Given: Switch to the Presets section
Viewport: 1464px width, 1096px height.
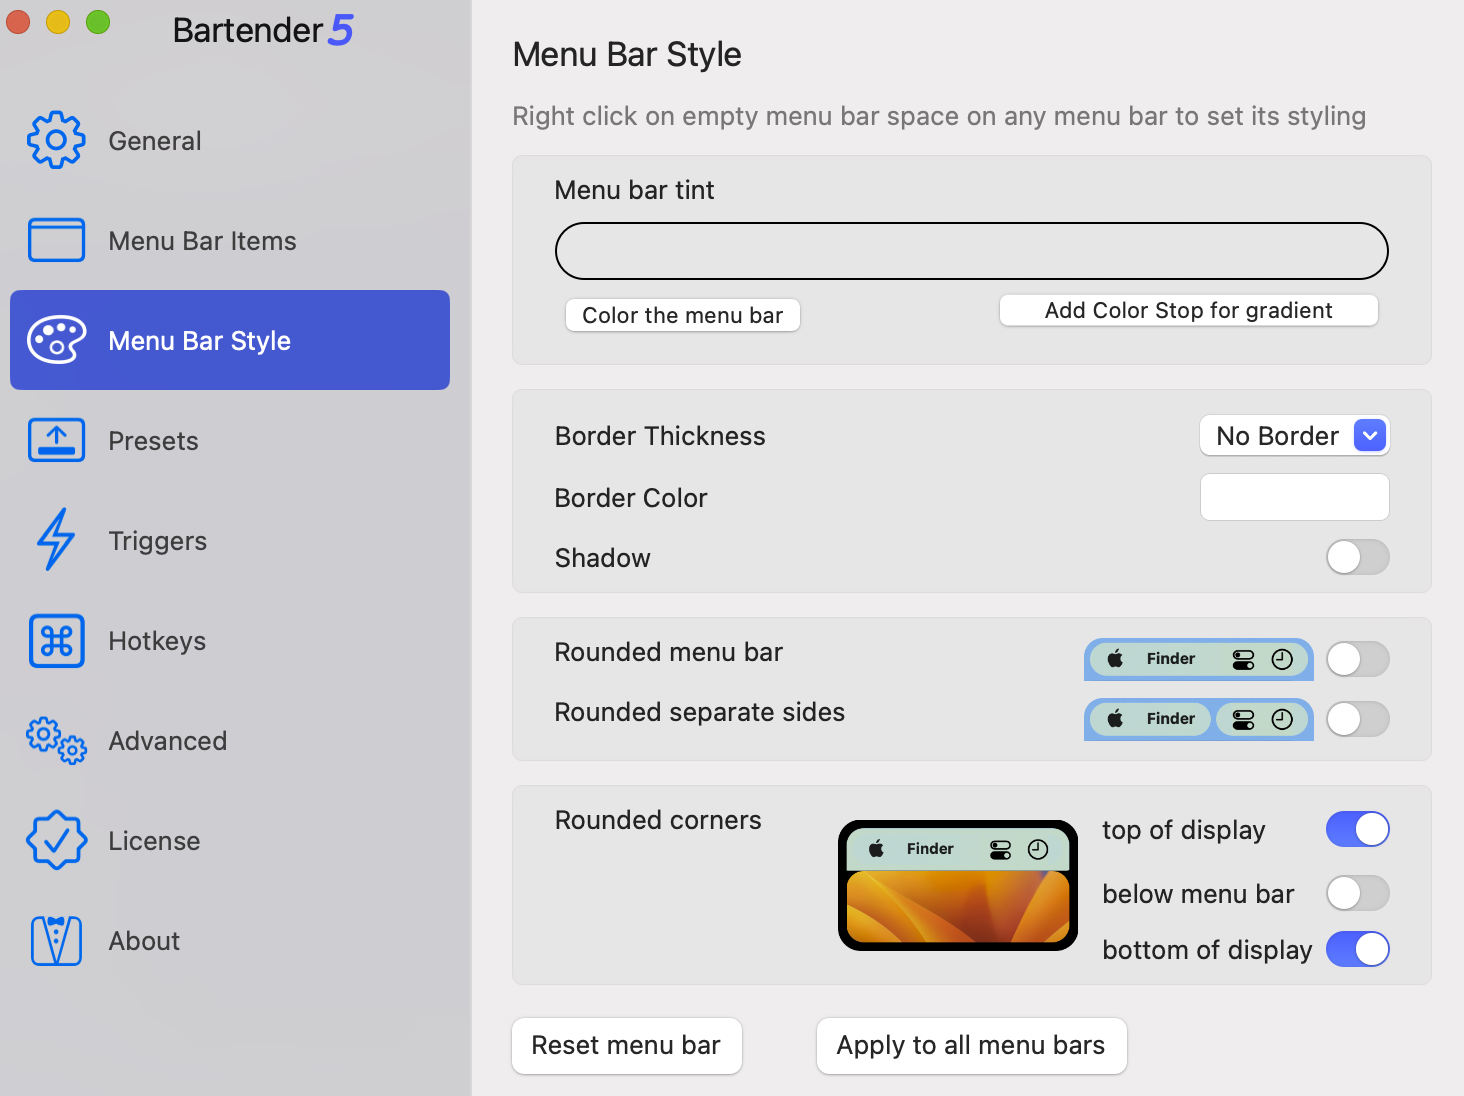Looking at the screenshot, I should 153,440.
